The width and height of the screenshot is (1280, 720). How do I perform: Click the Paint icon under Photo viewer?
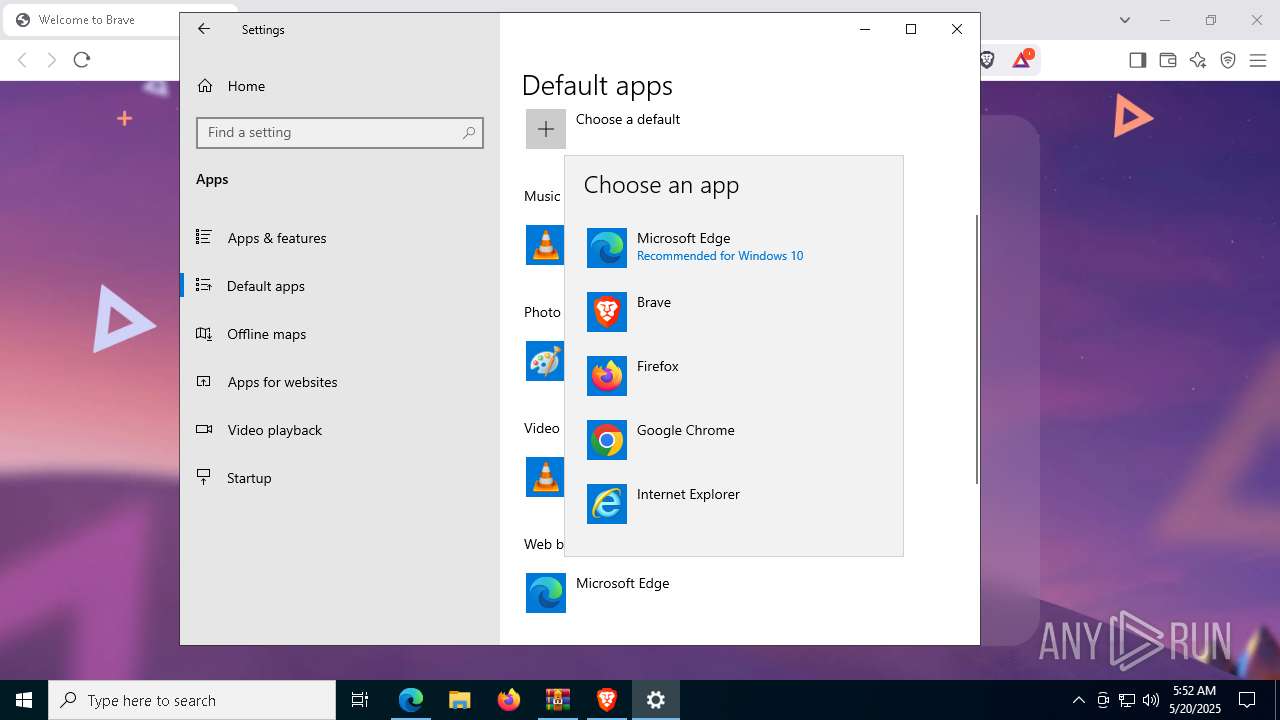pos(545,361)
